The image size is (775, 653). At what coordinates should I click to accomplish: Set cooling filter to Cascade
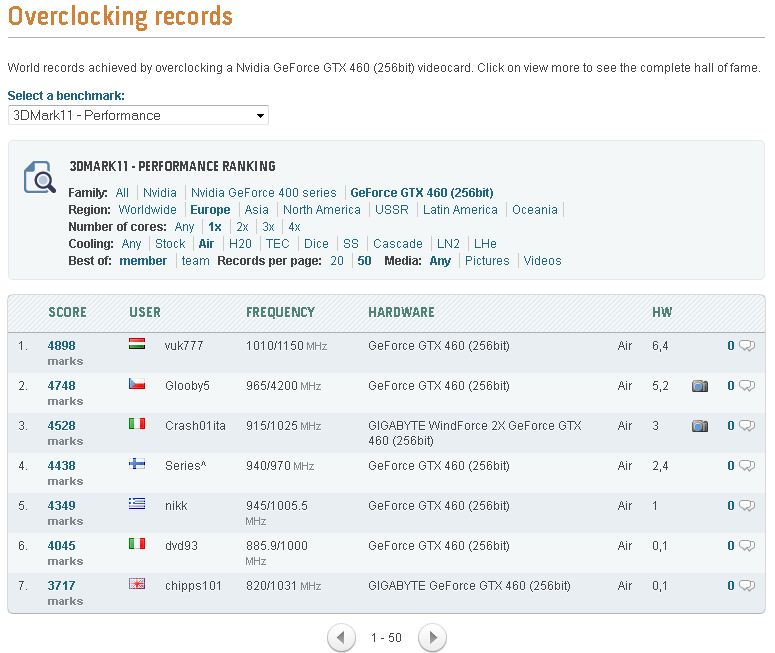(398, 244)
